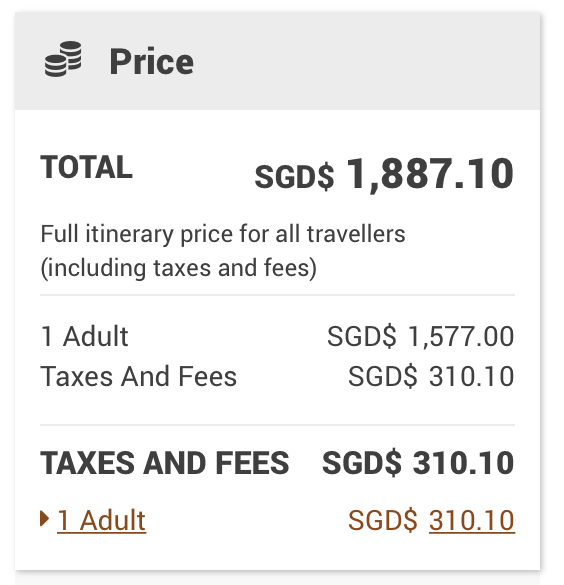Click the Price panel header title
Image resolution: width=564 pixels, height=585 pixels.
(151, 62)
